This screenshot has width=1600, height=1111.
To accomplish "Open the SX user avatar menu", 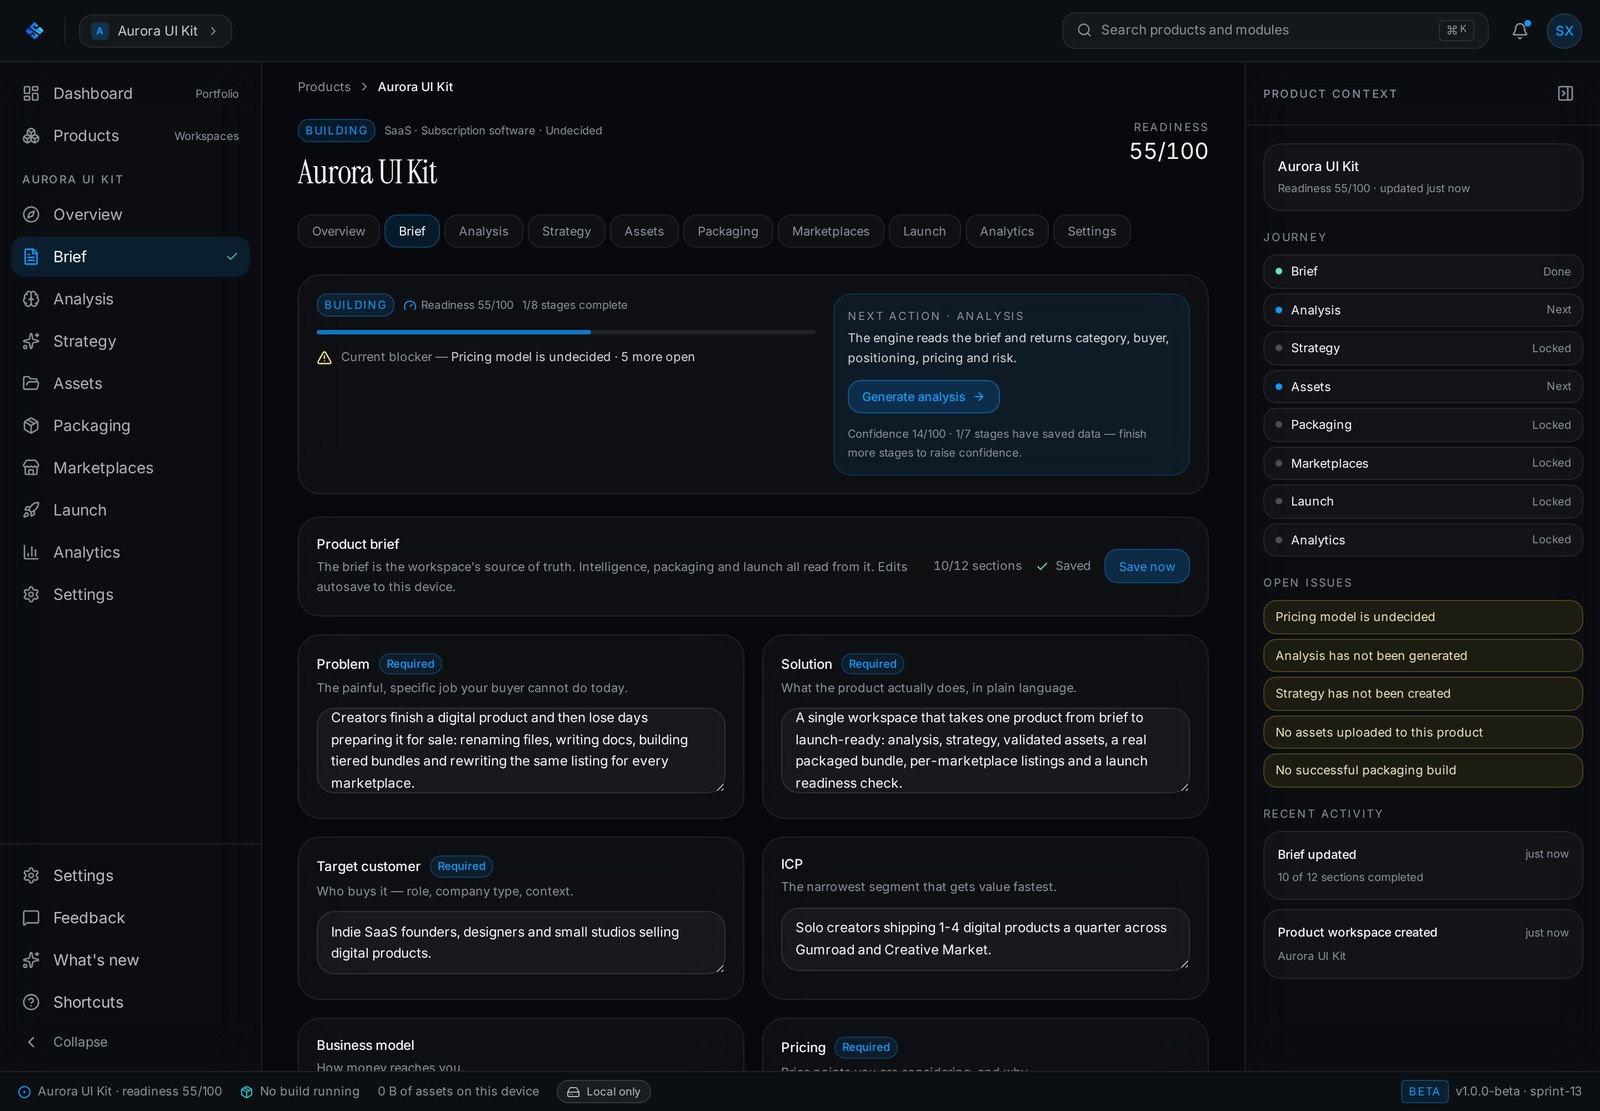I will (1564, 31).
